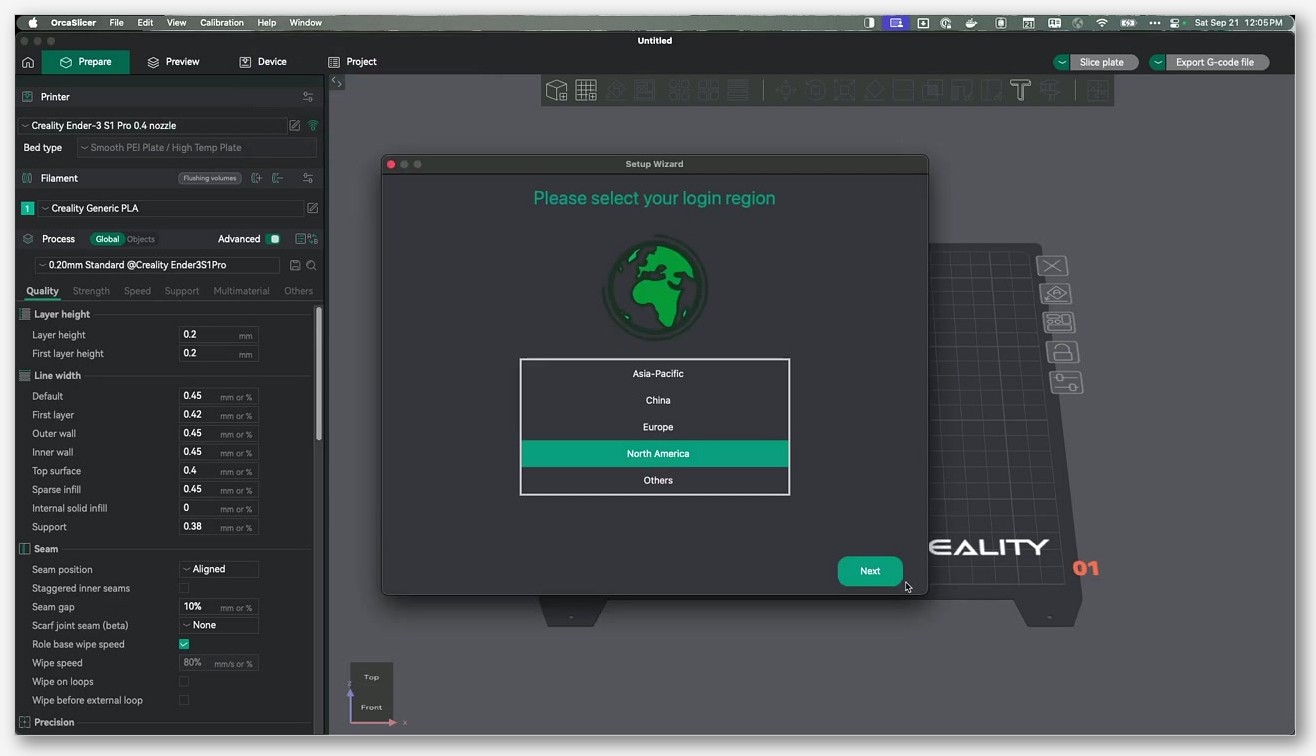Open the Seam position Aligned dropdown
The width and height of the screenshot is (1316, 756).
(218, 569)
